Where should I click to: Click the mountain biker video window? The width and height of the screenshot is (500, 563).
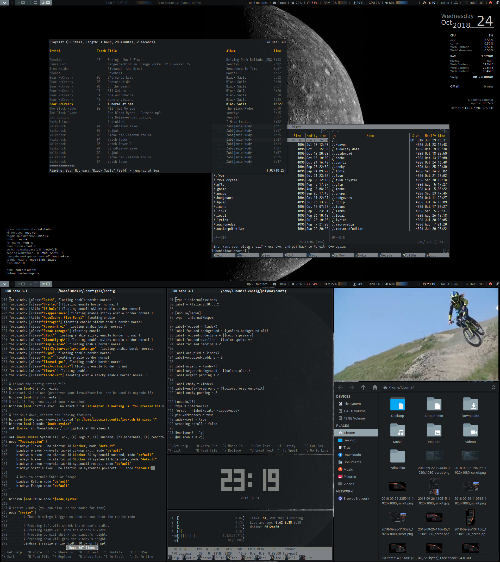click(416, 334)
